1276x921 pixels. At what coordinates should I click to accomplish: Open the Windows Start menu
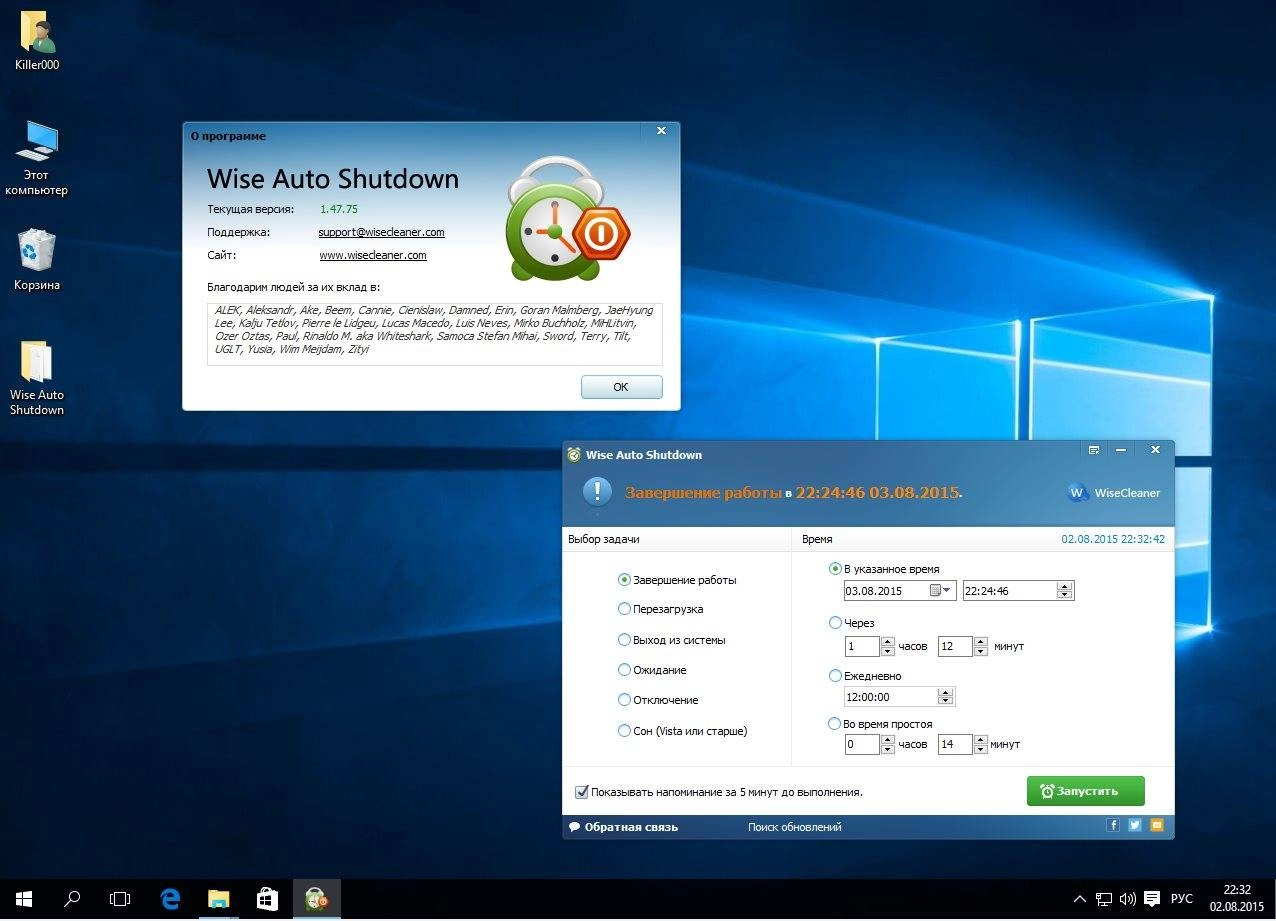point(23,899)
